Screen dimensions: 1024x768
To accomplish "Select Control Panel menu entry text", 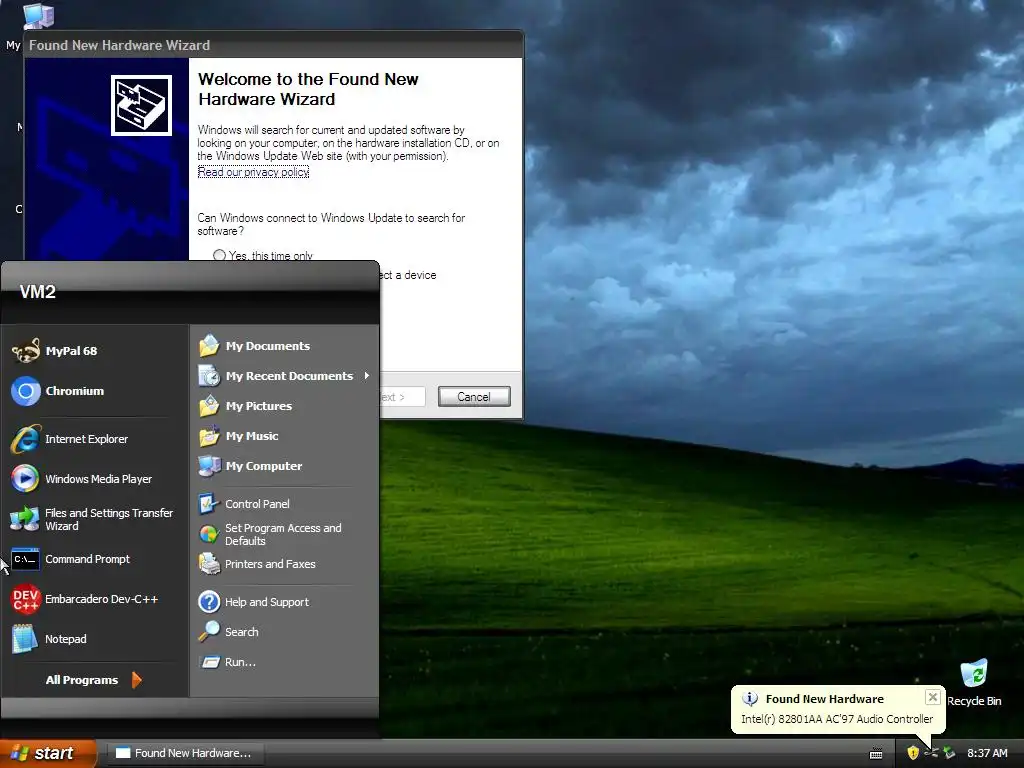I will (x=257, y=504).
